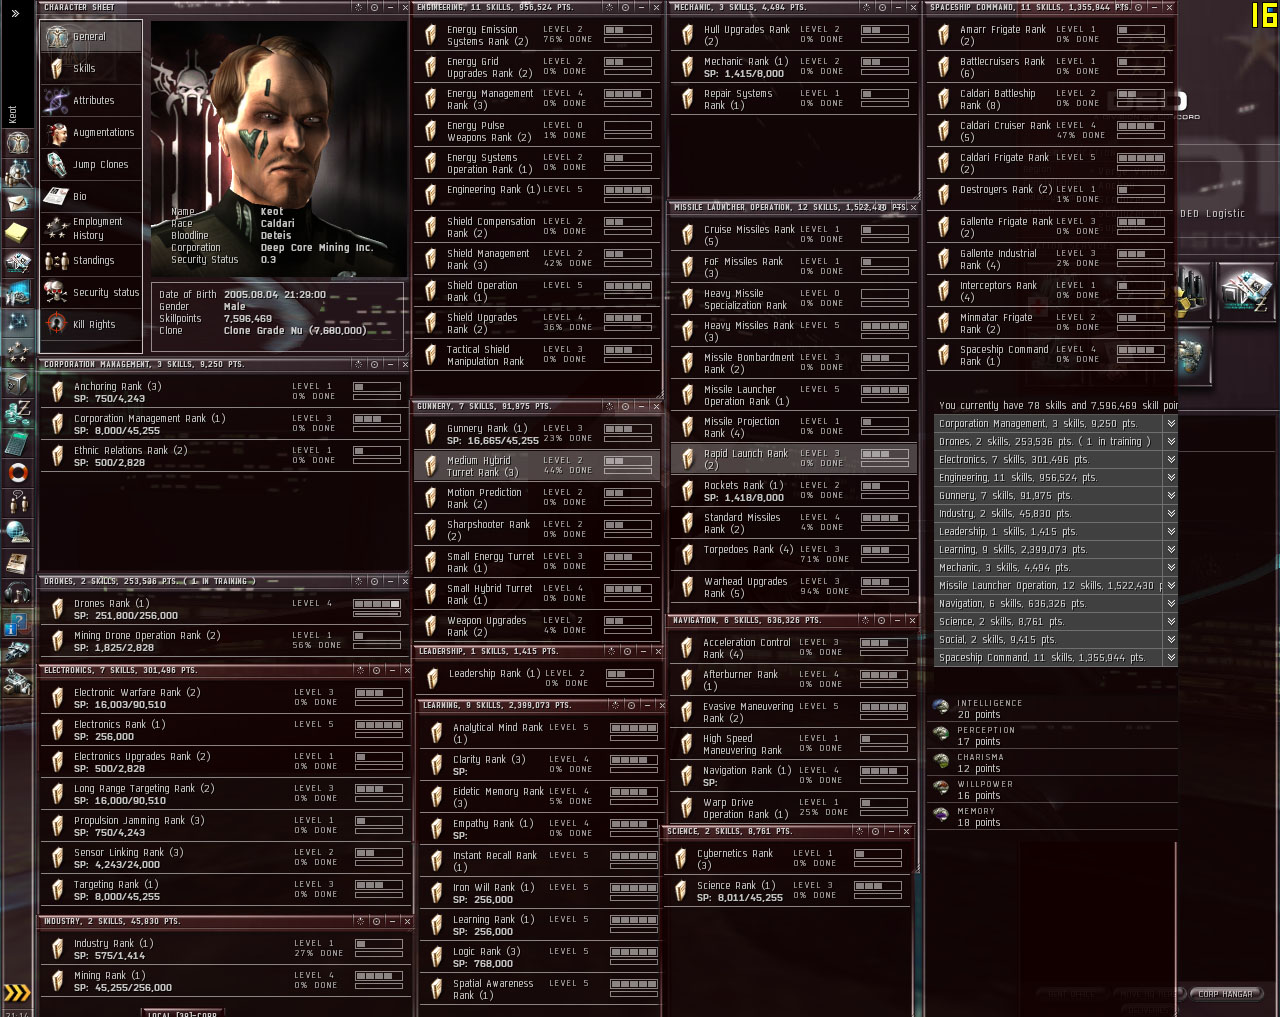Image resolution: width=1280 pixels, height=1017 pixels.
Task: Toggle the circle pin icon on Engineering window header
Action: [625, 7]
